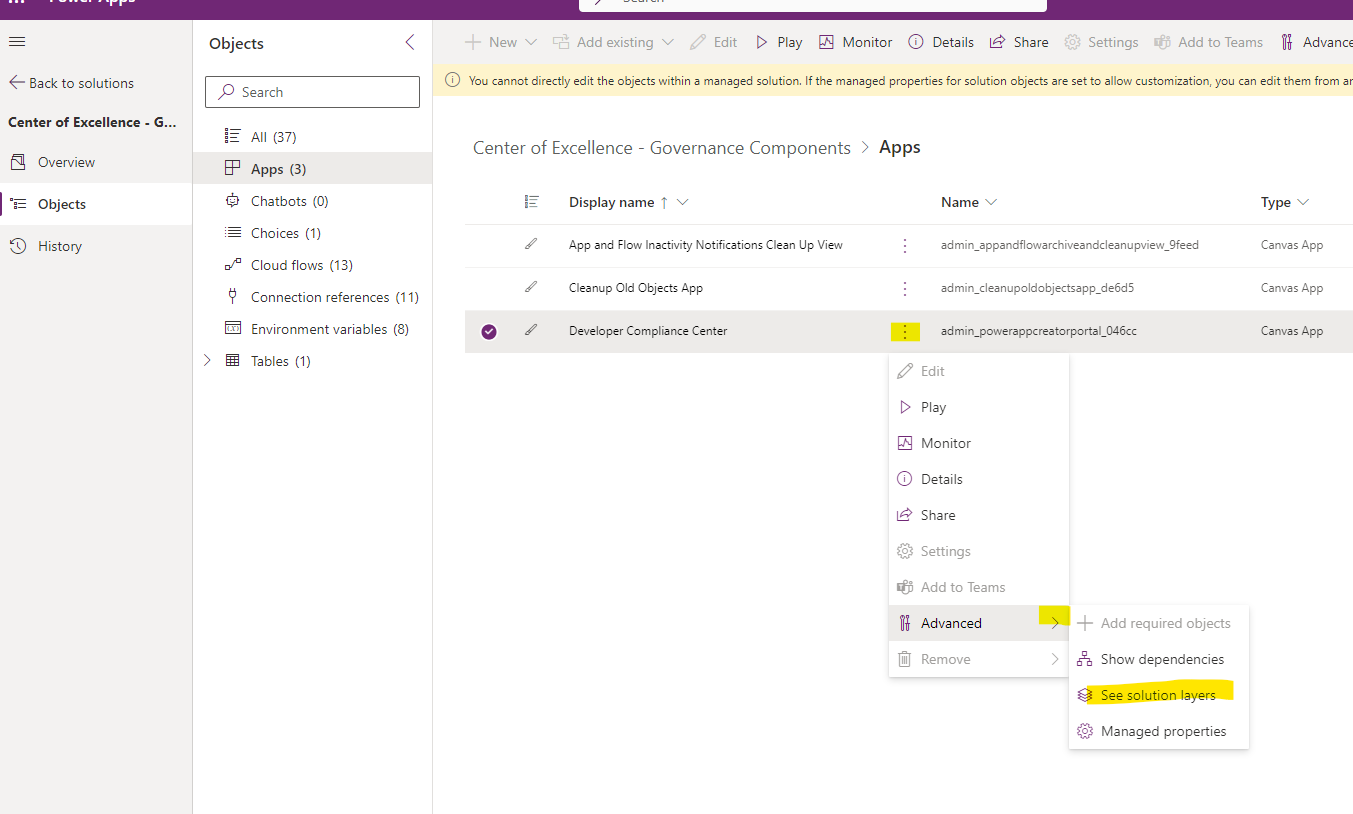Open Monitor from the top toolbar
The height and width of the screenshot is (814, 1353).
(855, 42)
